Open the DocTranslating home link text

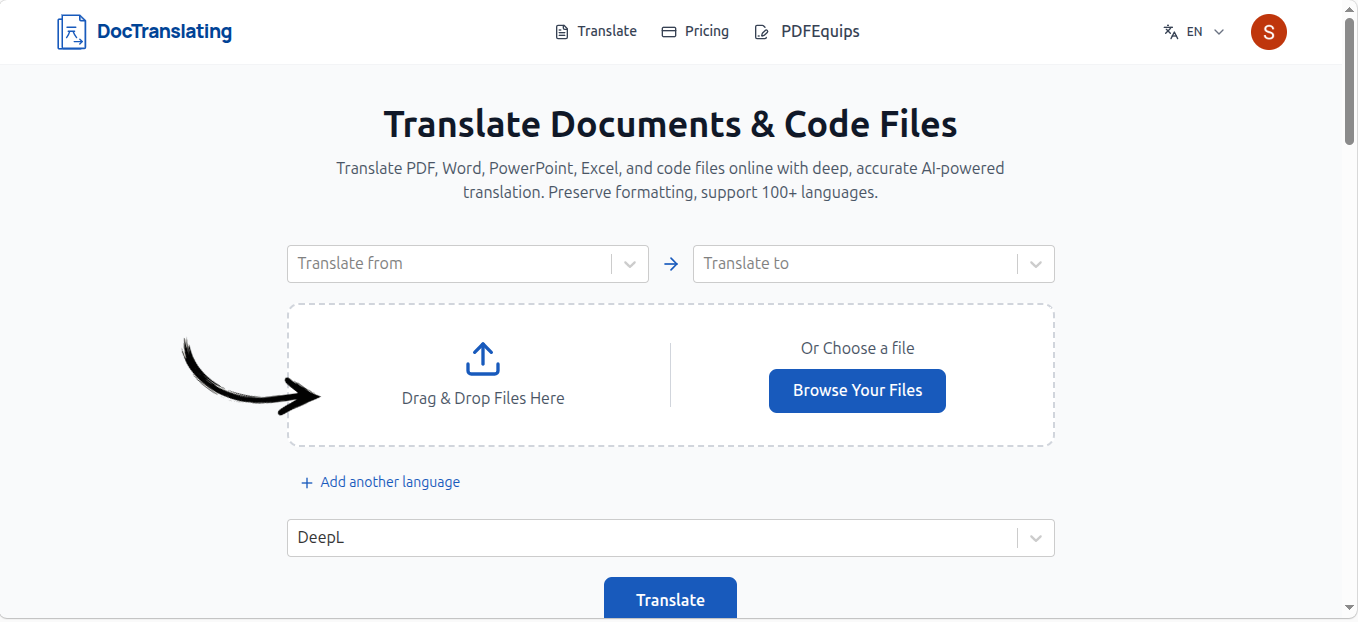point(164,32)
